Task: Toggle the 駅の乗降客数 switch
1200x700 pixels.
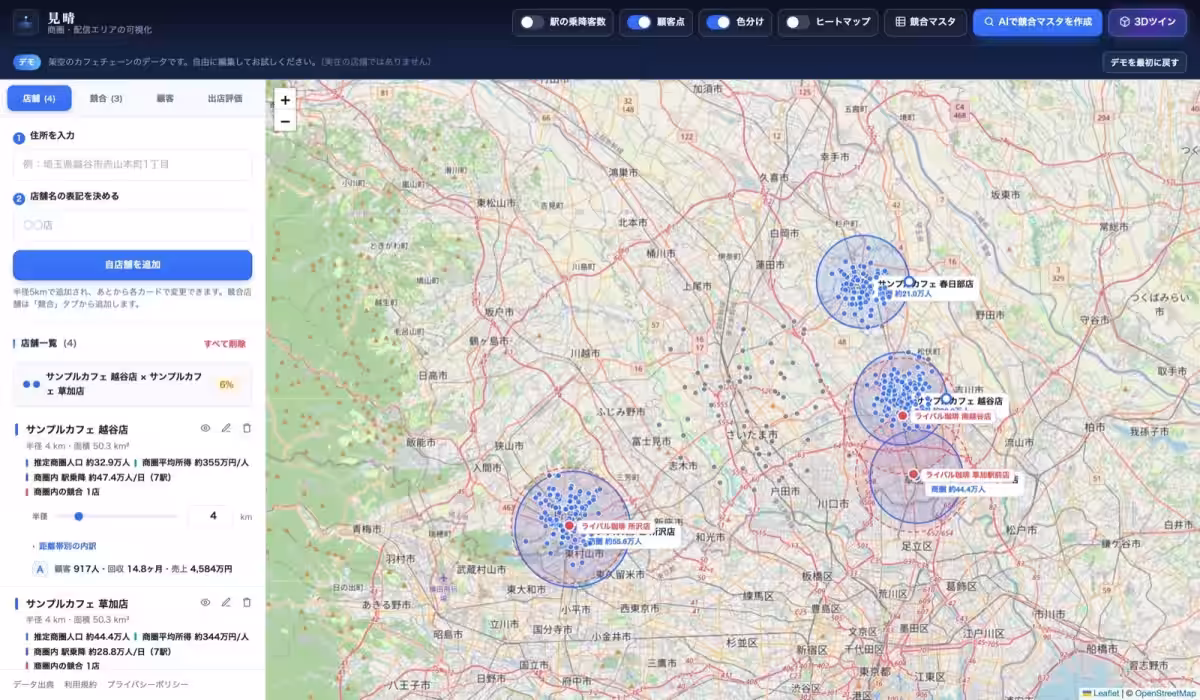Action: [x=532, y=22]
